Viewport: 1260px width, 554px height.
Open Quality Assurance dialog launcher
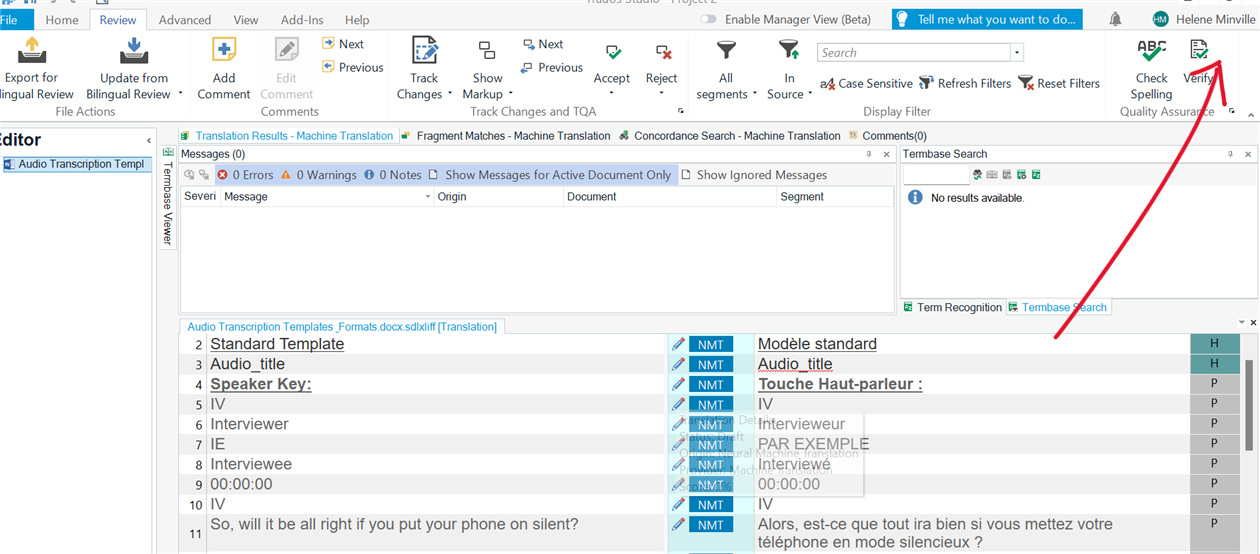1232,111
